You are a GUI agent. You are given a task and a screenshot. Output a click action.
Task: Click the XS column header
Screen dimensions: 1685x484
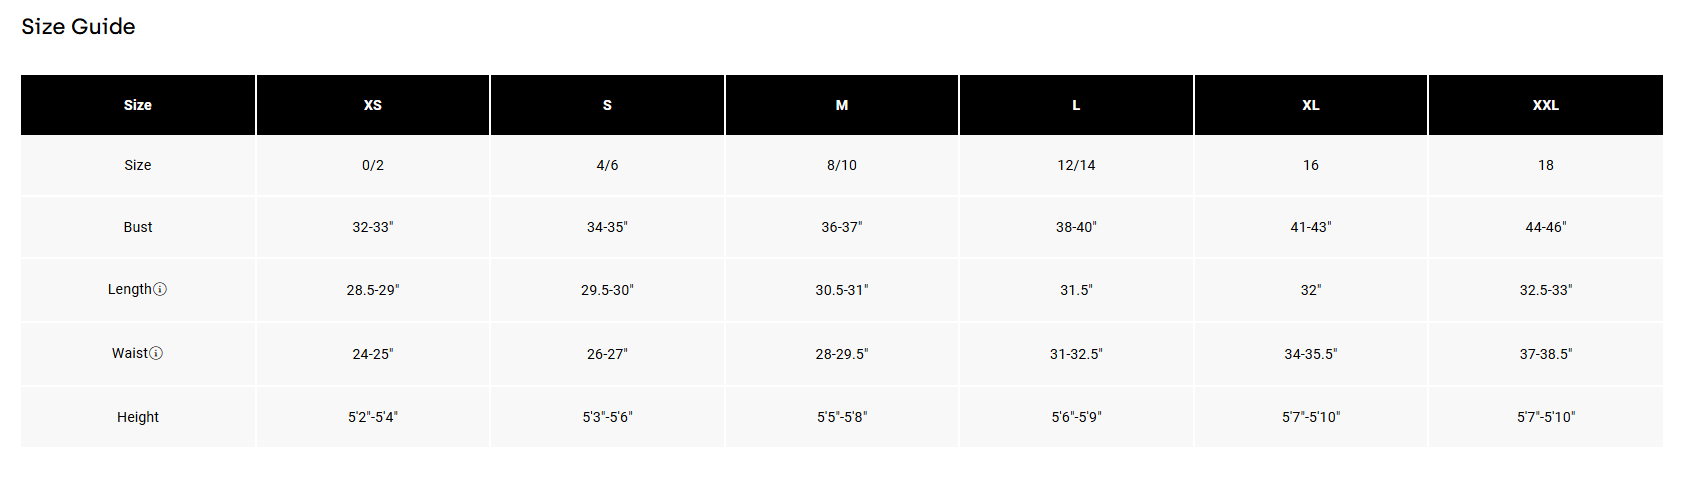pyautogui.click(x=372, y=105)
